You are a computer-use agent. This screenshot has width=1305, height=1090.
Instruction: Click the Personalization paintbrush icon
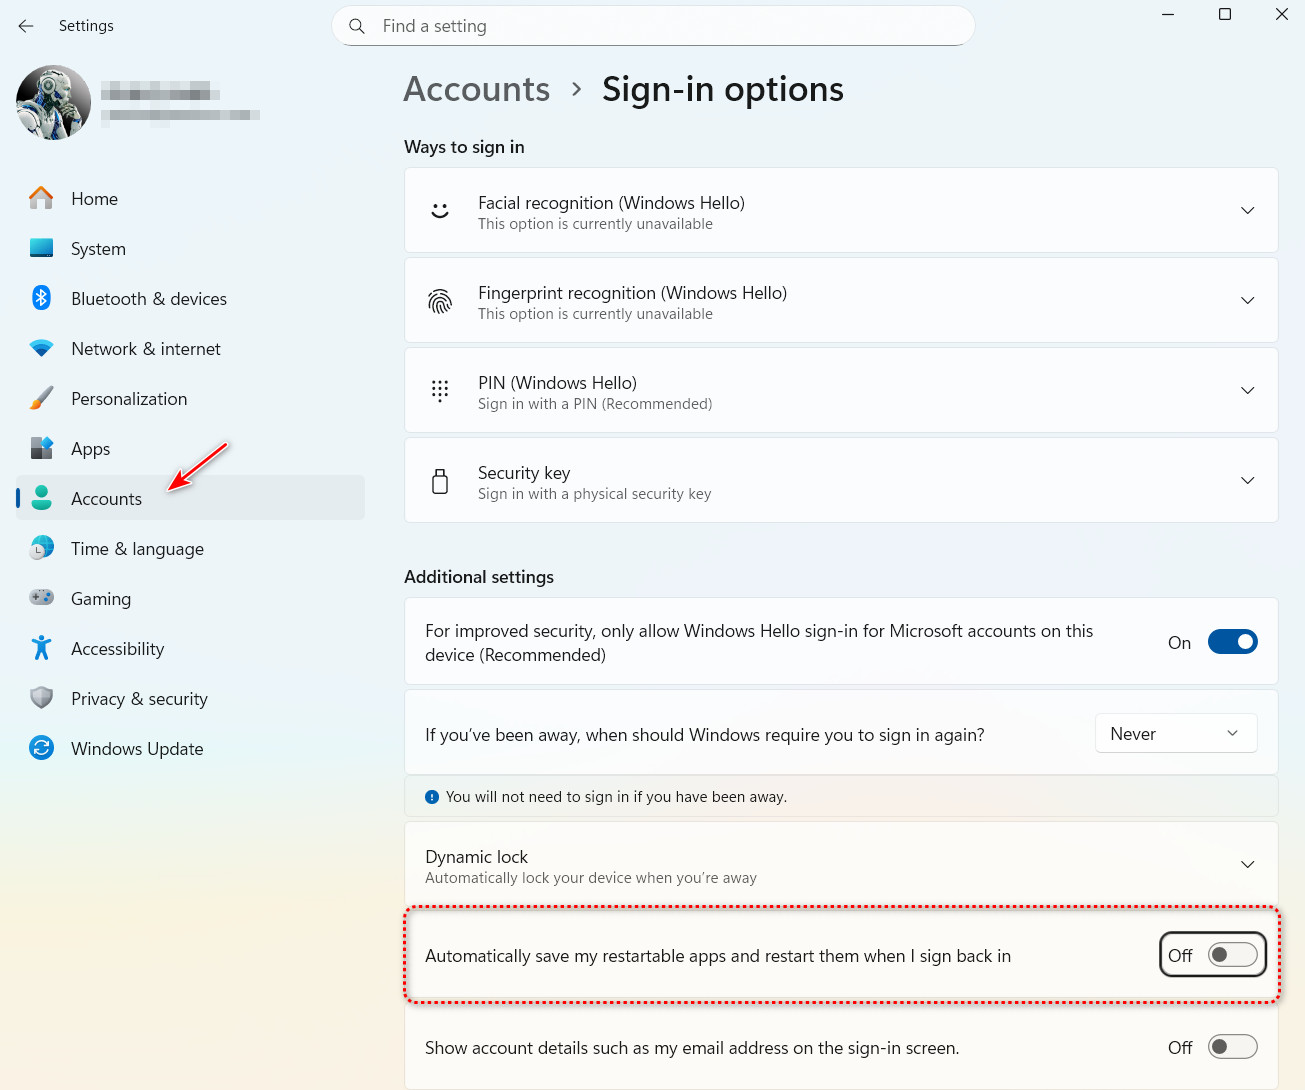tap(41, 398)
